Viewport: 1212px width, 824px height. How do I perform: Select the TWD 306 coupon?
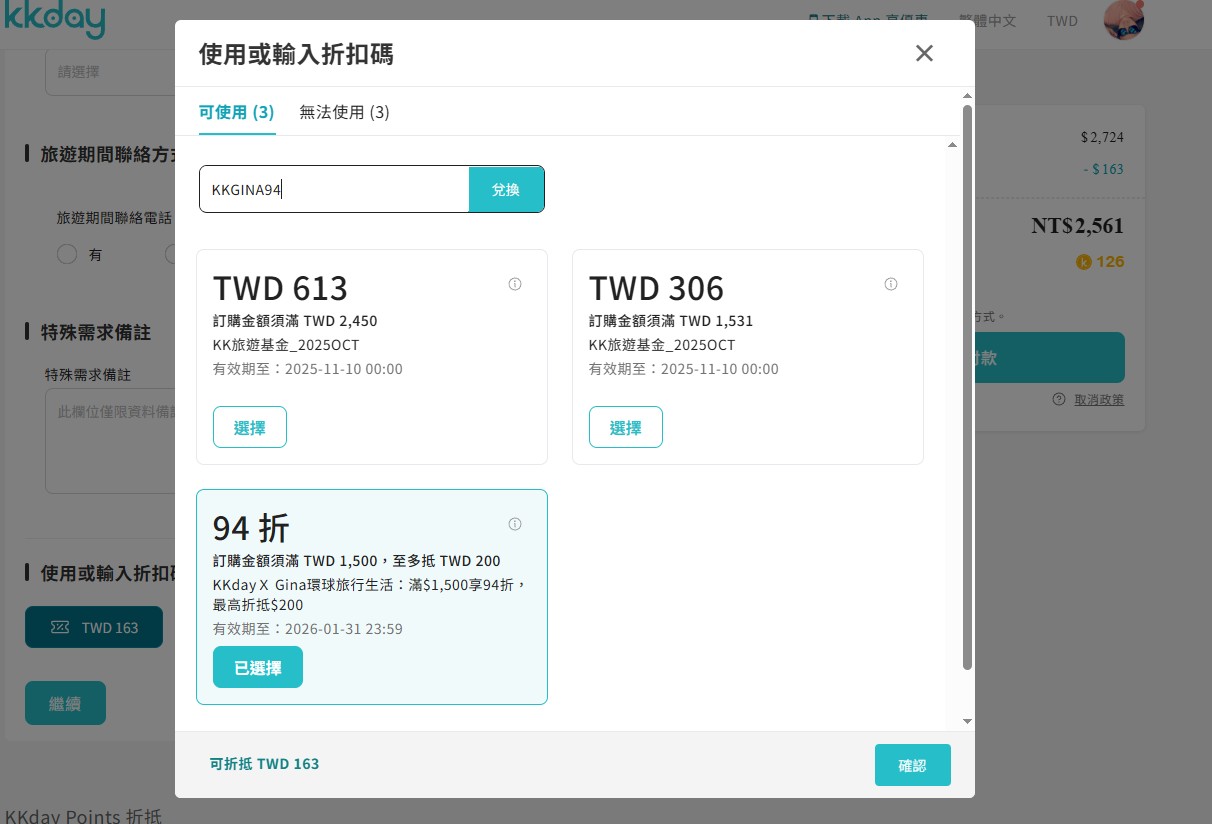(626, 427)
